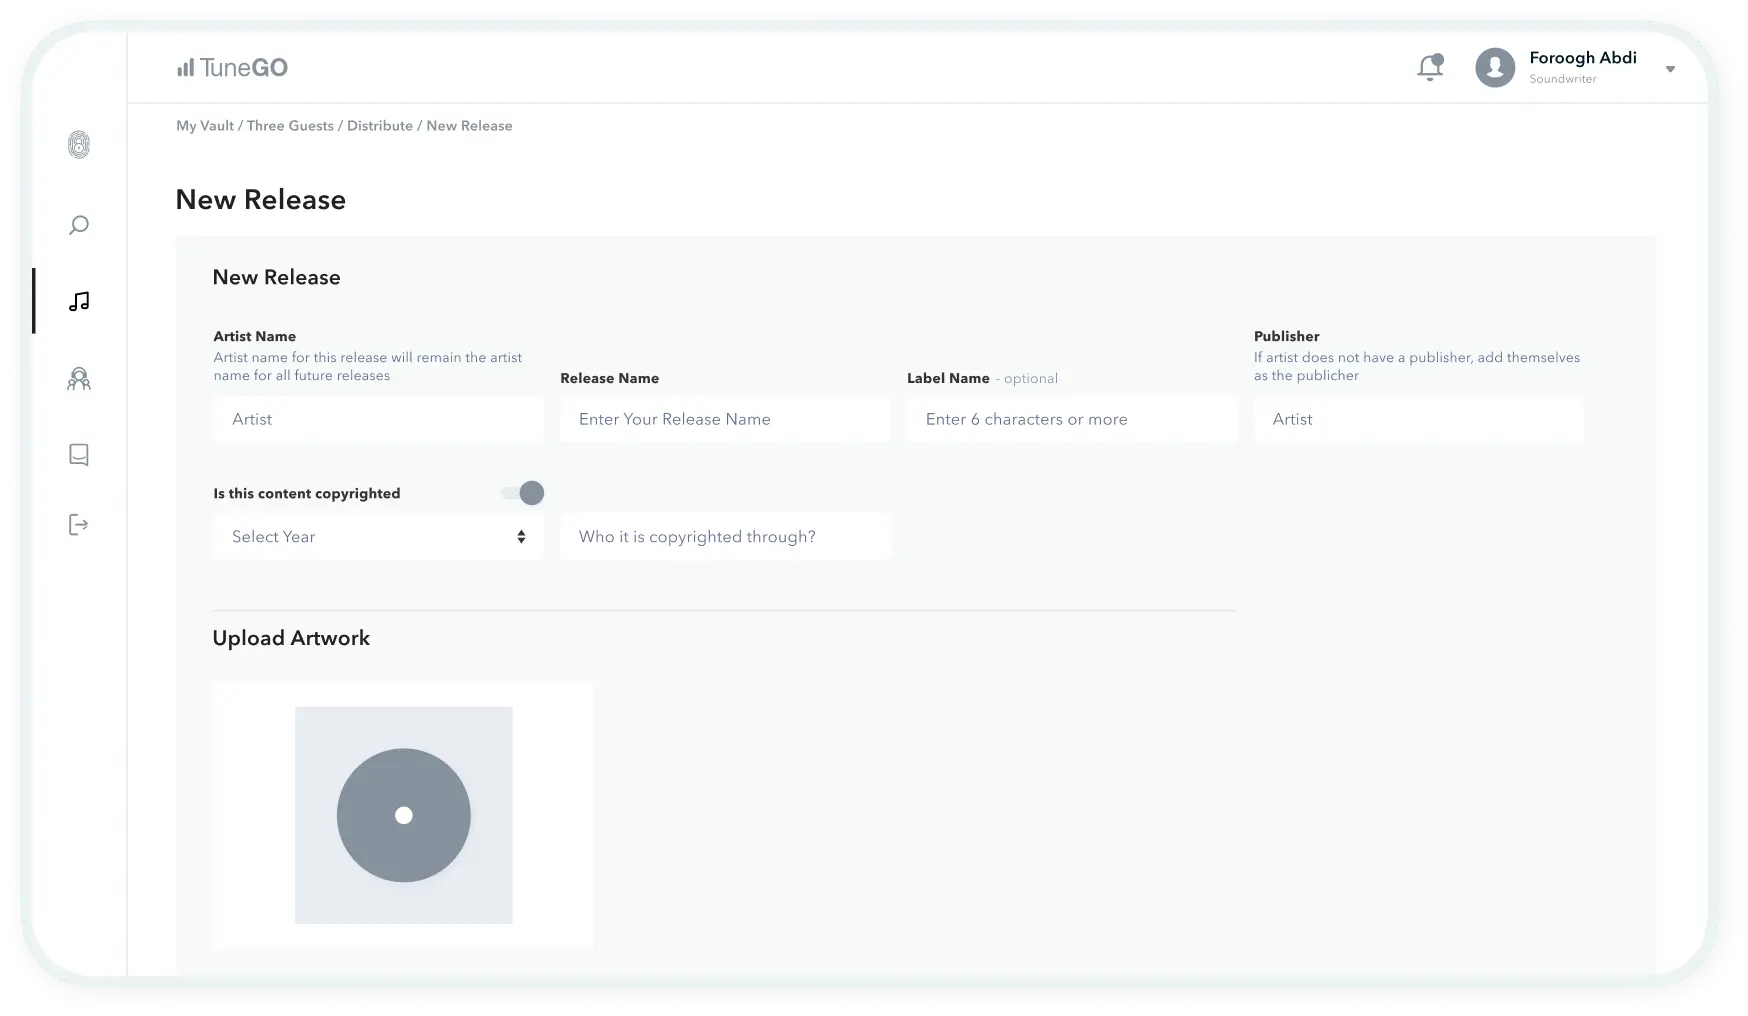Go to My Vault breadcrumb

pos(205,126)
